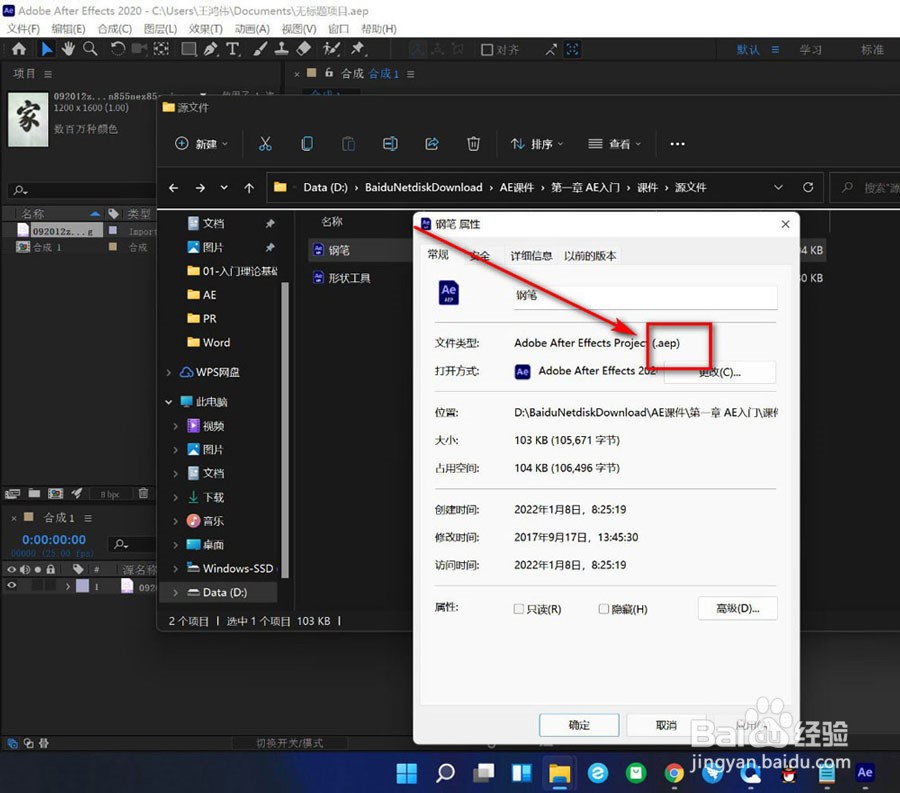Expand layer 1 twirl arrow in timeline
This screenshot has width=900, height=793.
68,586
